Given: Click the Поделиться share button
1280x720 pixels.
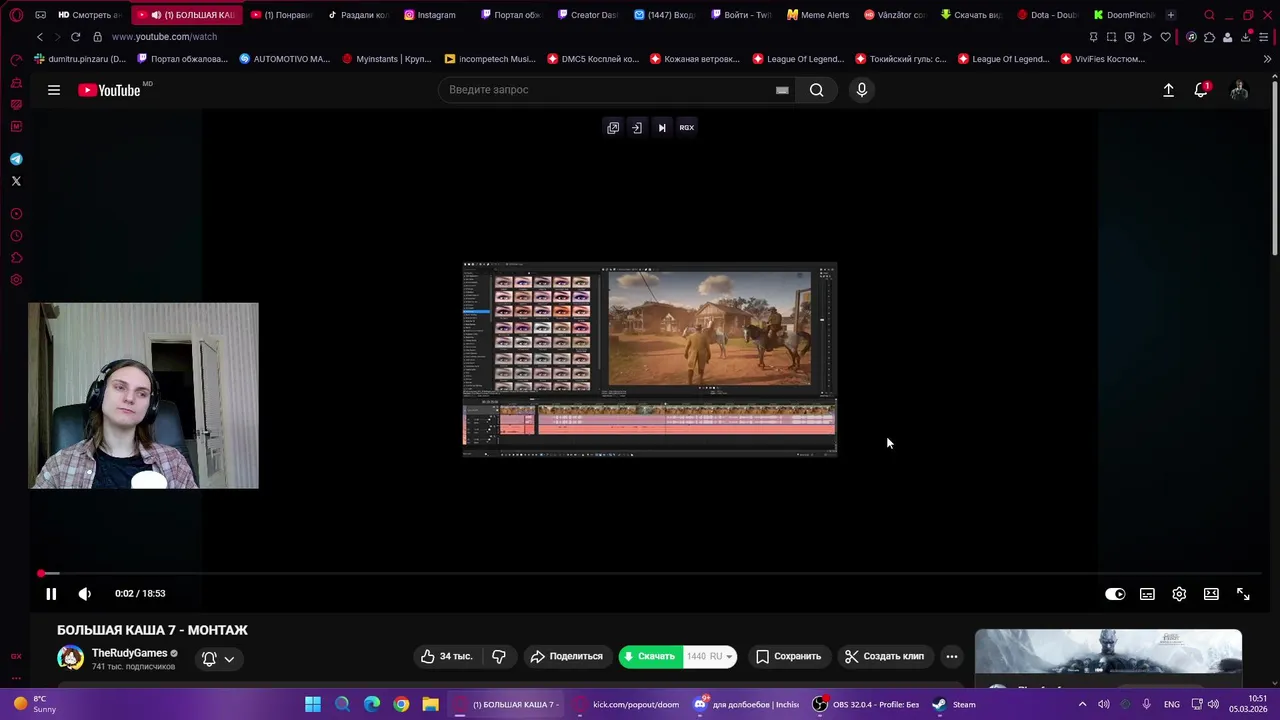Looking at the screenshot, I should tap(566, 656).
